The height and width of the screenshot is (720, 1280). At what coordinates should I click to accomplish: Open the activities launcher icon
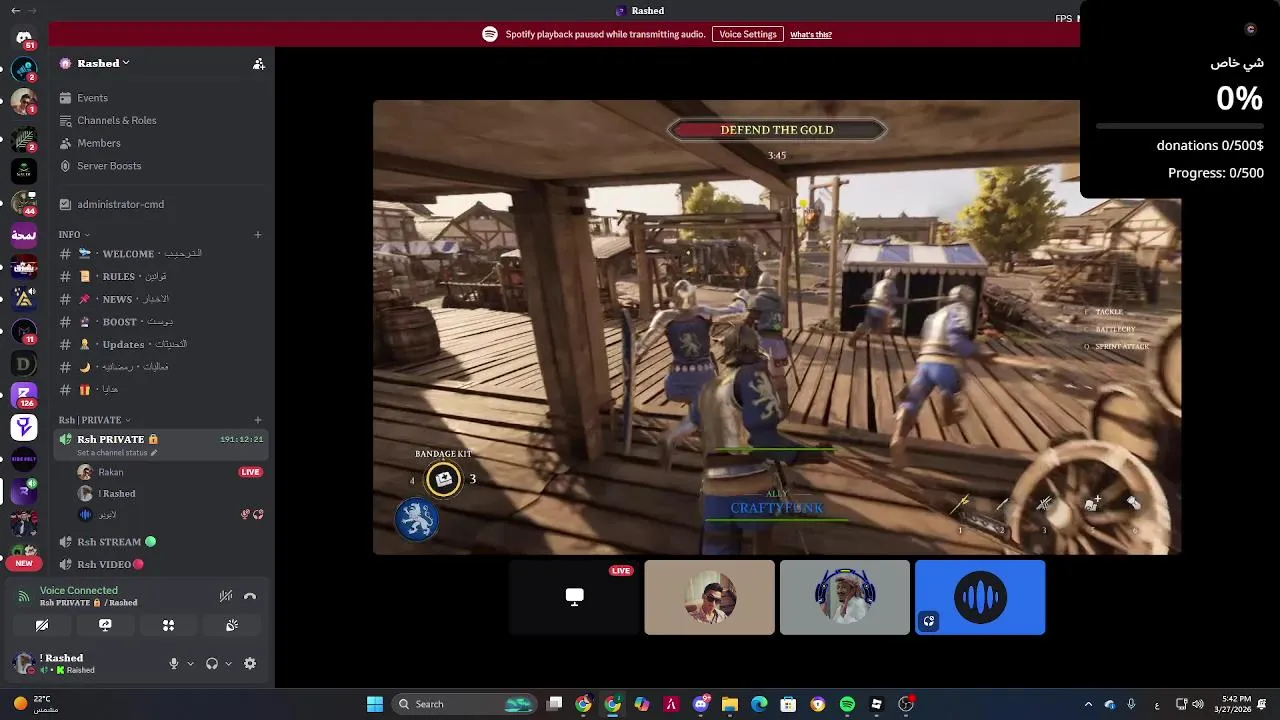(168, 625)
